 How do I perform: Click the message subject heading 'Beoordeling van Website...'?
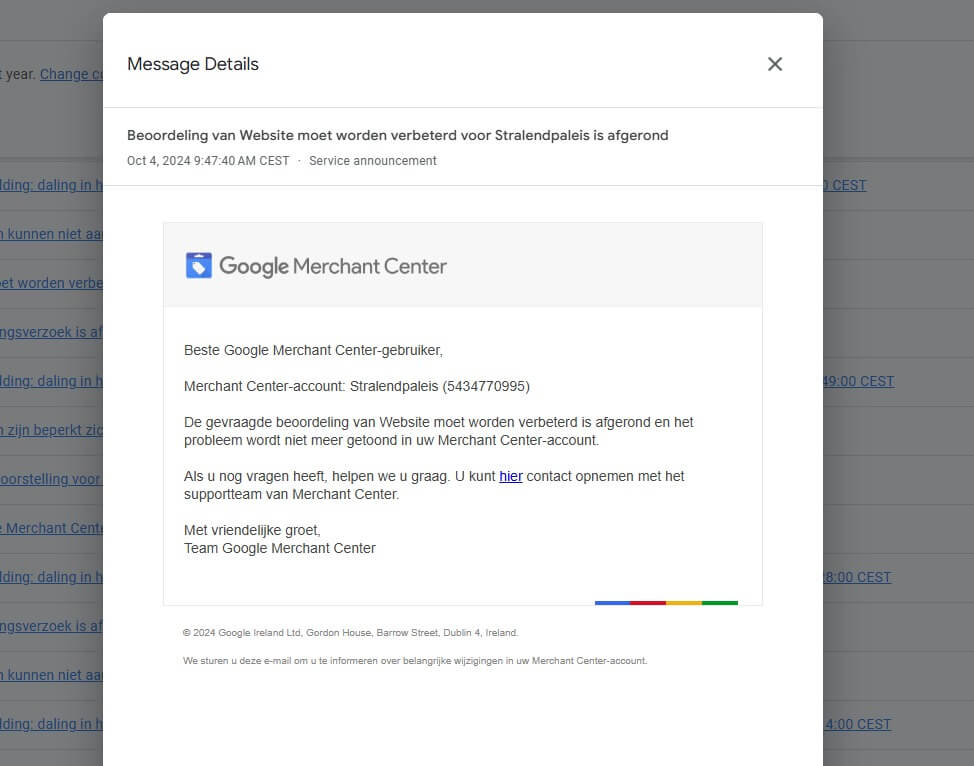point(398,135)
